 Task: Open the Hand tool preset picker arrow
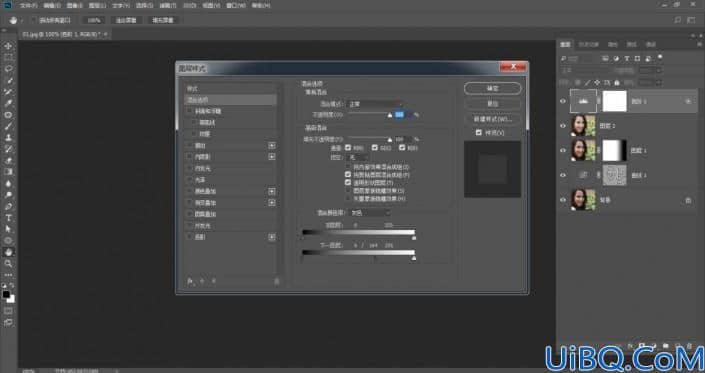pos(21,21)
